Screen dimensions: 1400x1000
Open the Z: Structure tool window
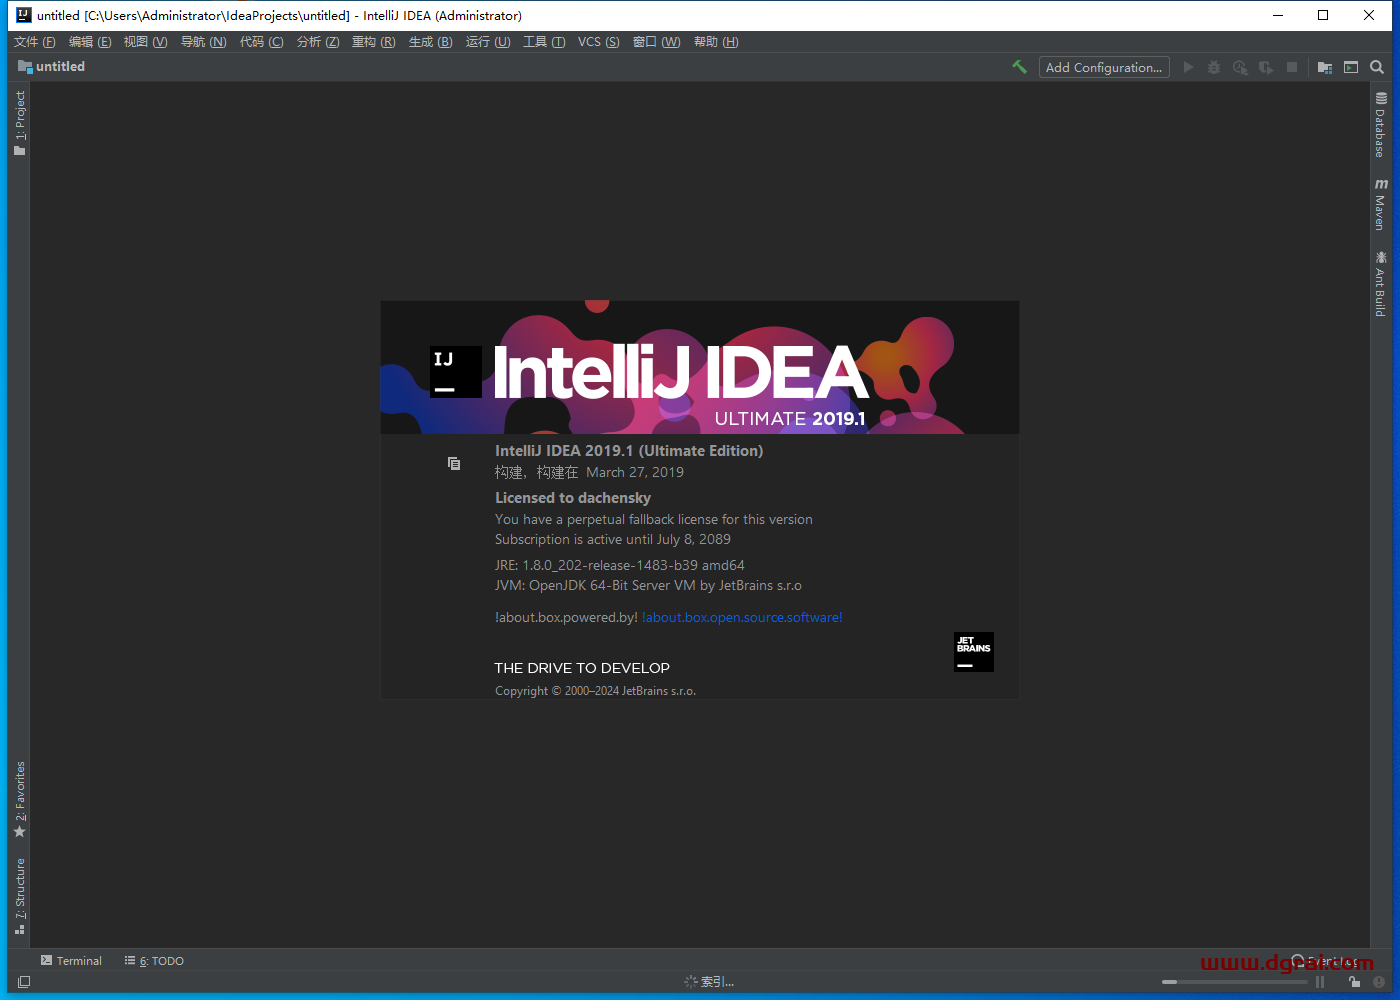point(19,896)
